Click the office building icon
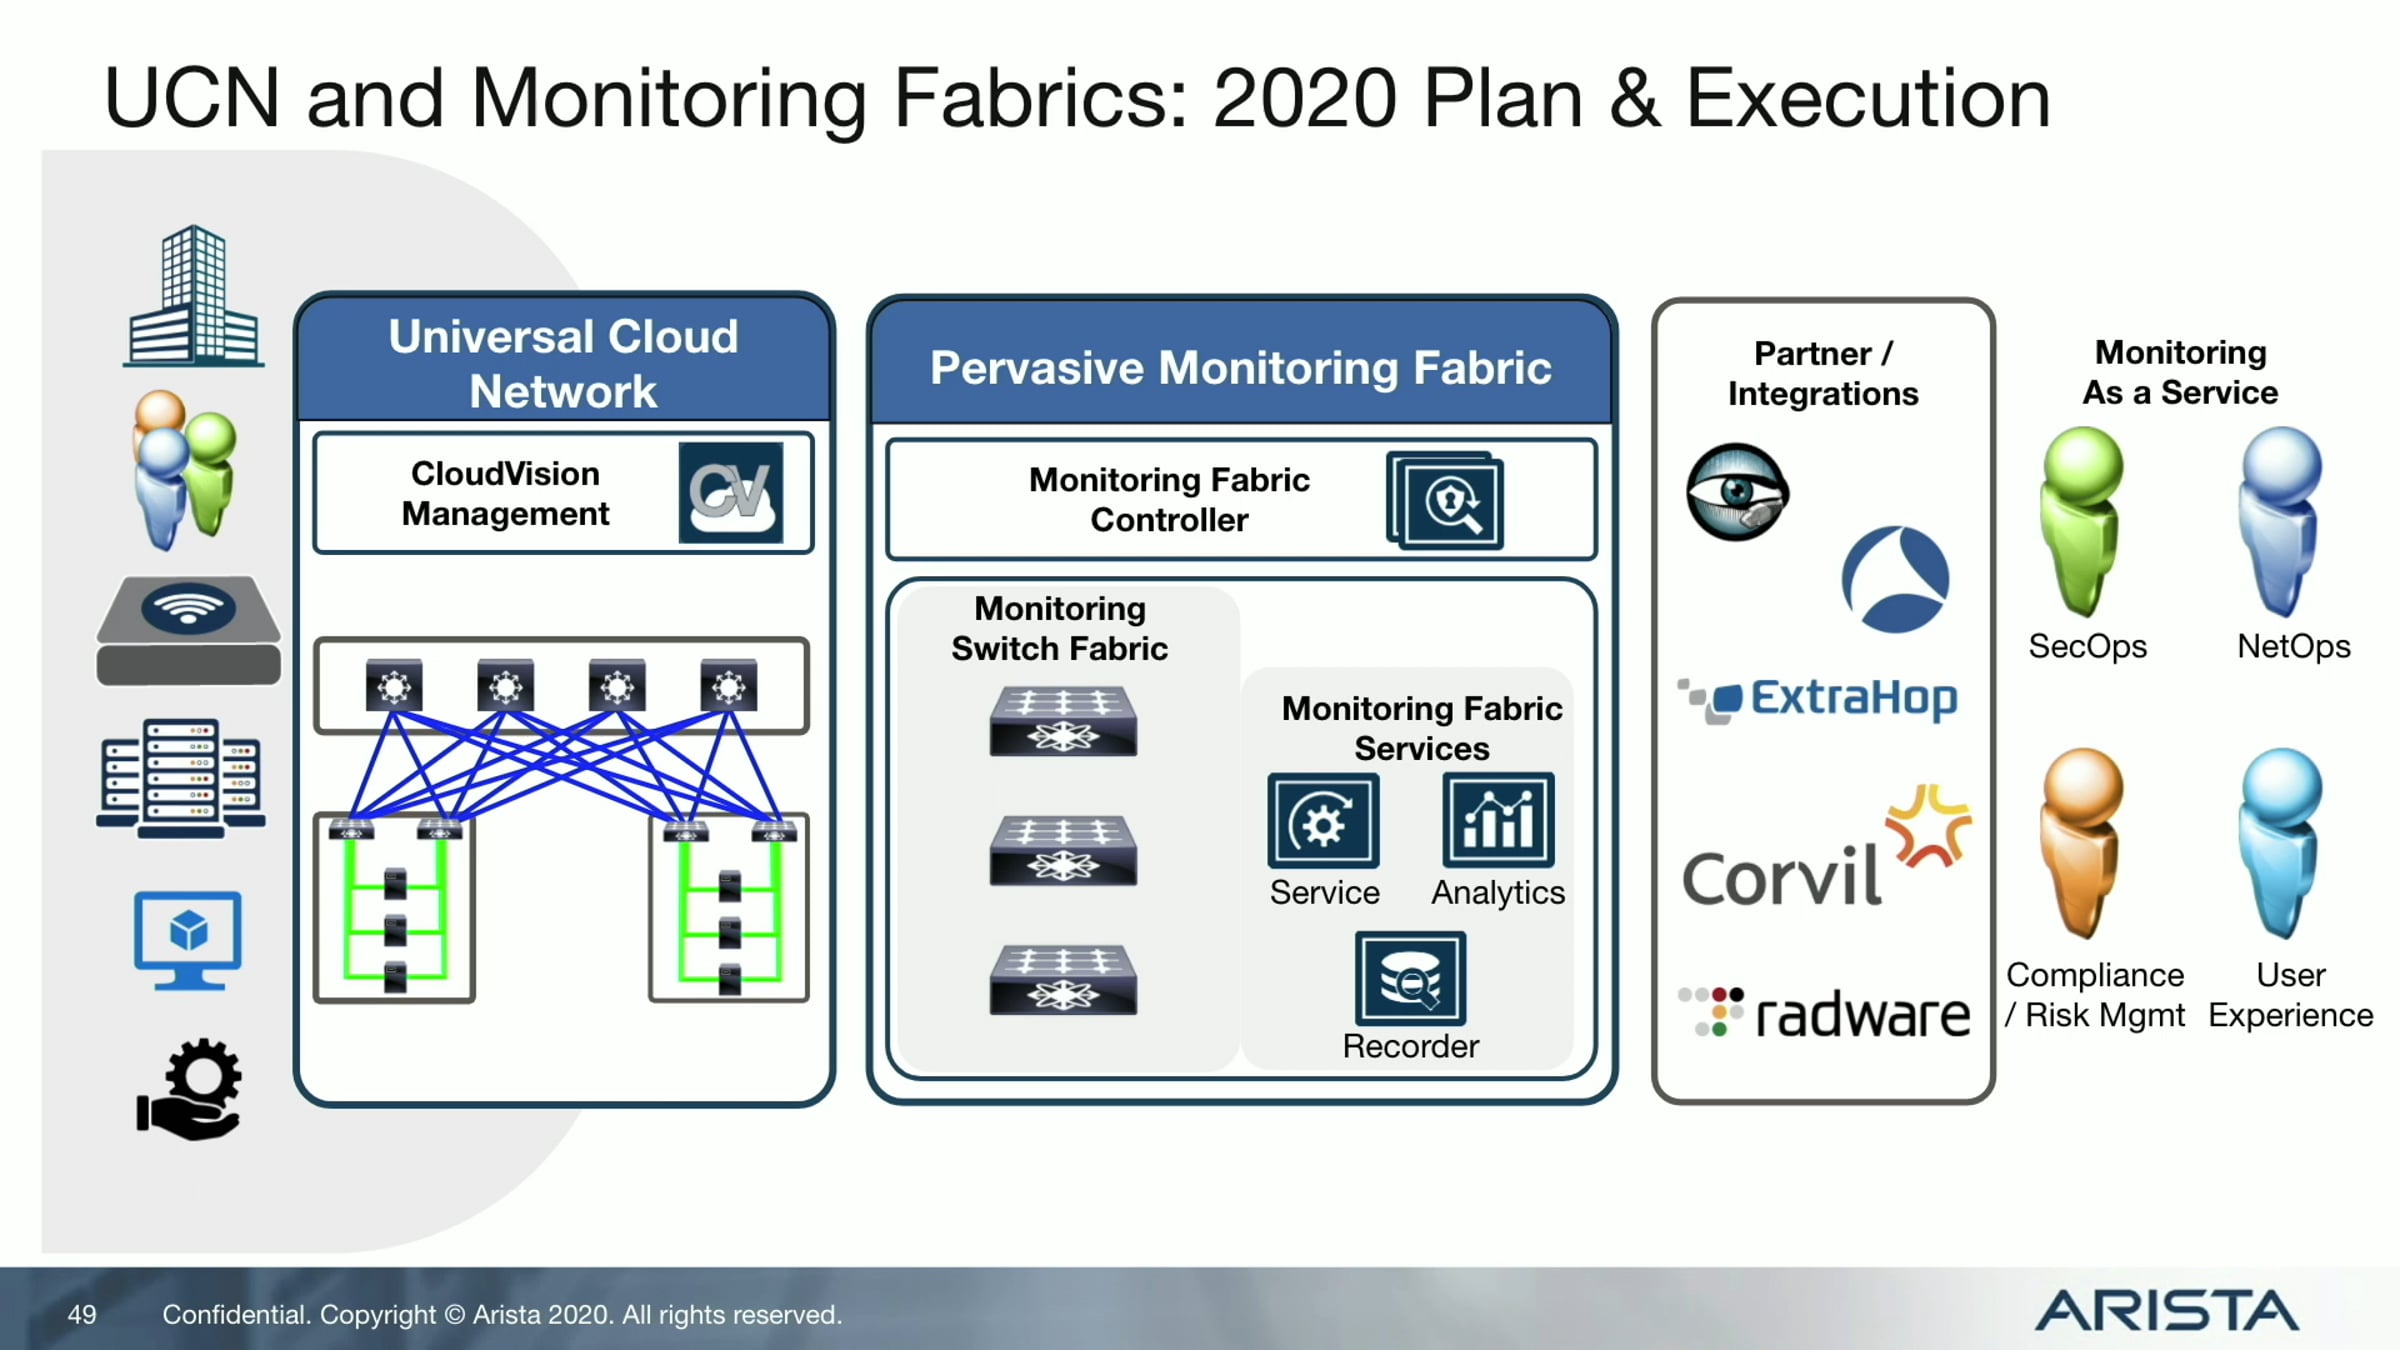This screenshot has height=1350, width=2400. (194, 296)
